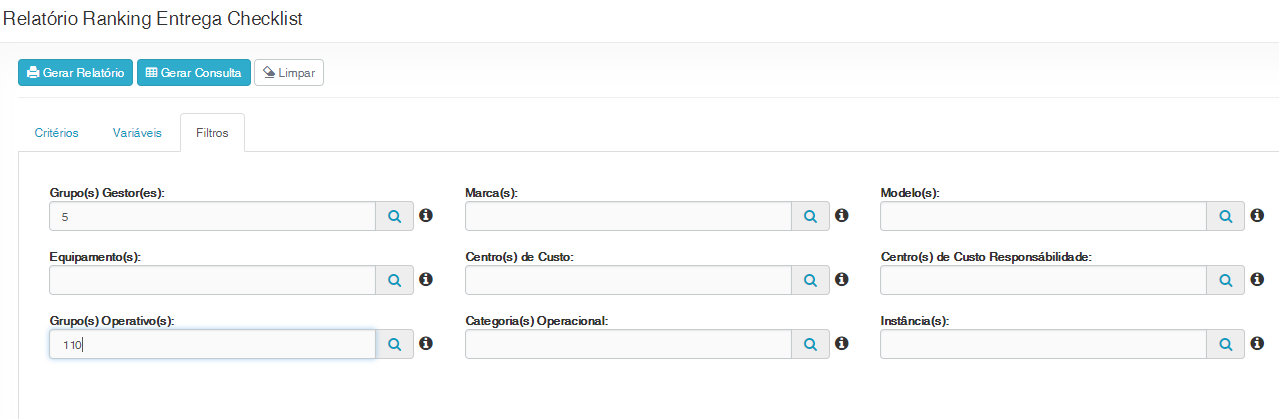Click Modelo(s) search magnifier icon
Screen dimensions: 1279x419
click(1226, 216)
